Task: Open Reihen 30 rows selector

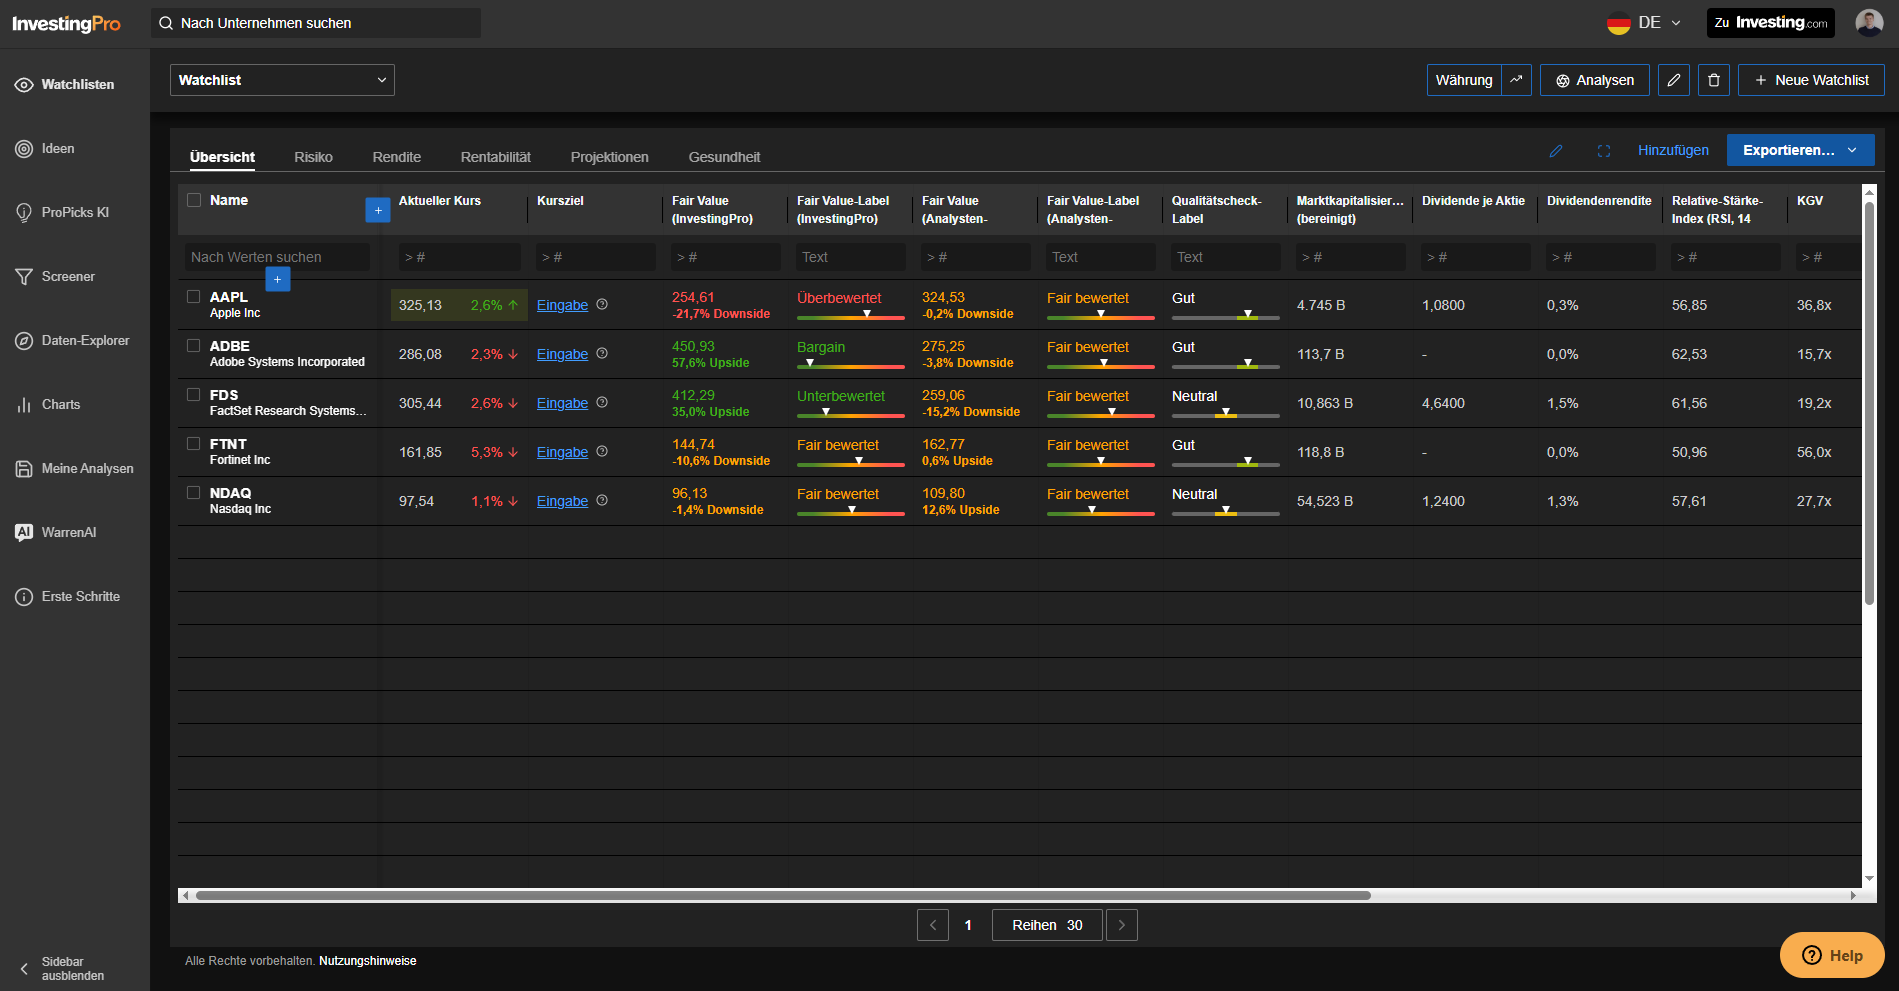Action: coord(1047,925)
